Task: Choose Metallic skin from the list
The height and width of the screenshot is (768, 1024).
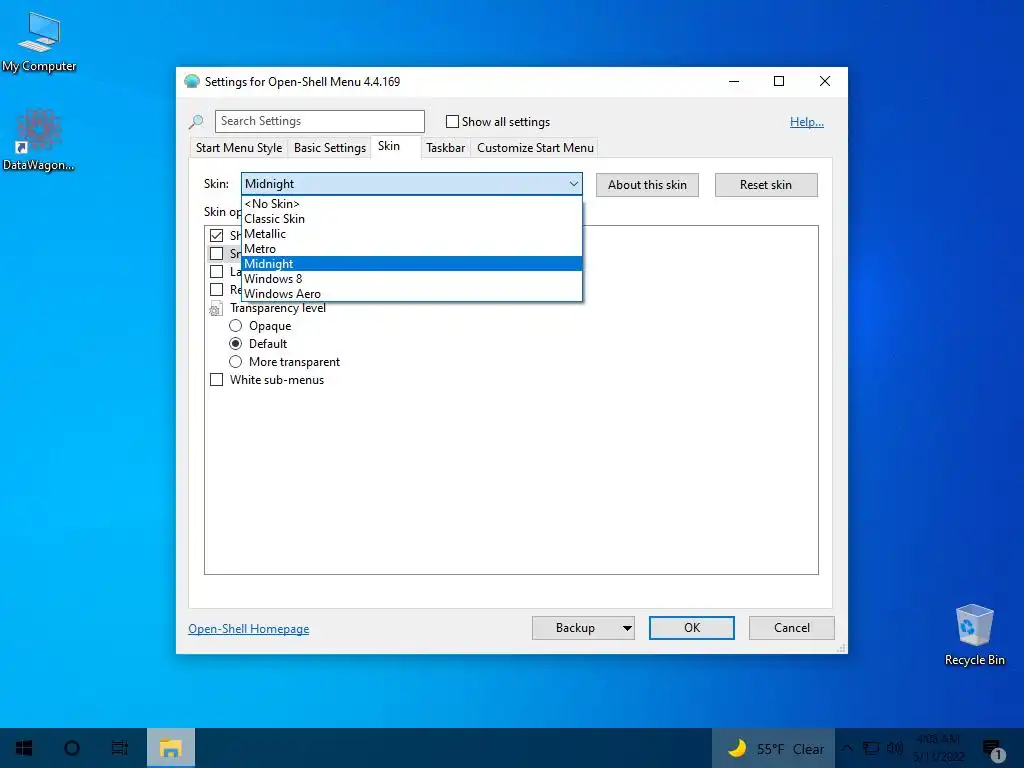Action: click(x=411, y=234)
